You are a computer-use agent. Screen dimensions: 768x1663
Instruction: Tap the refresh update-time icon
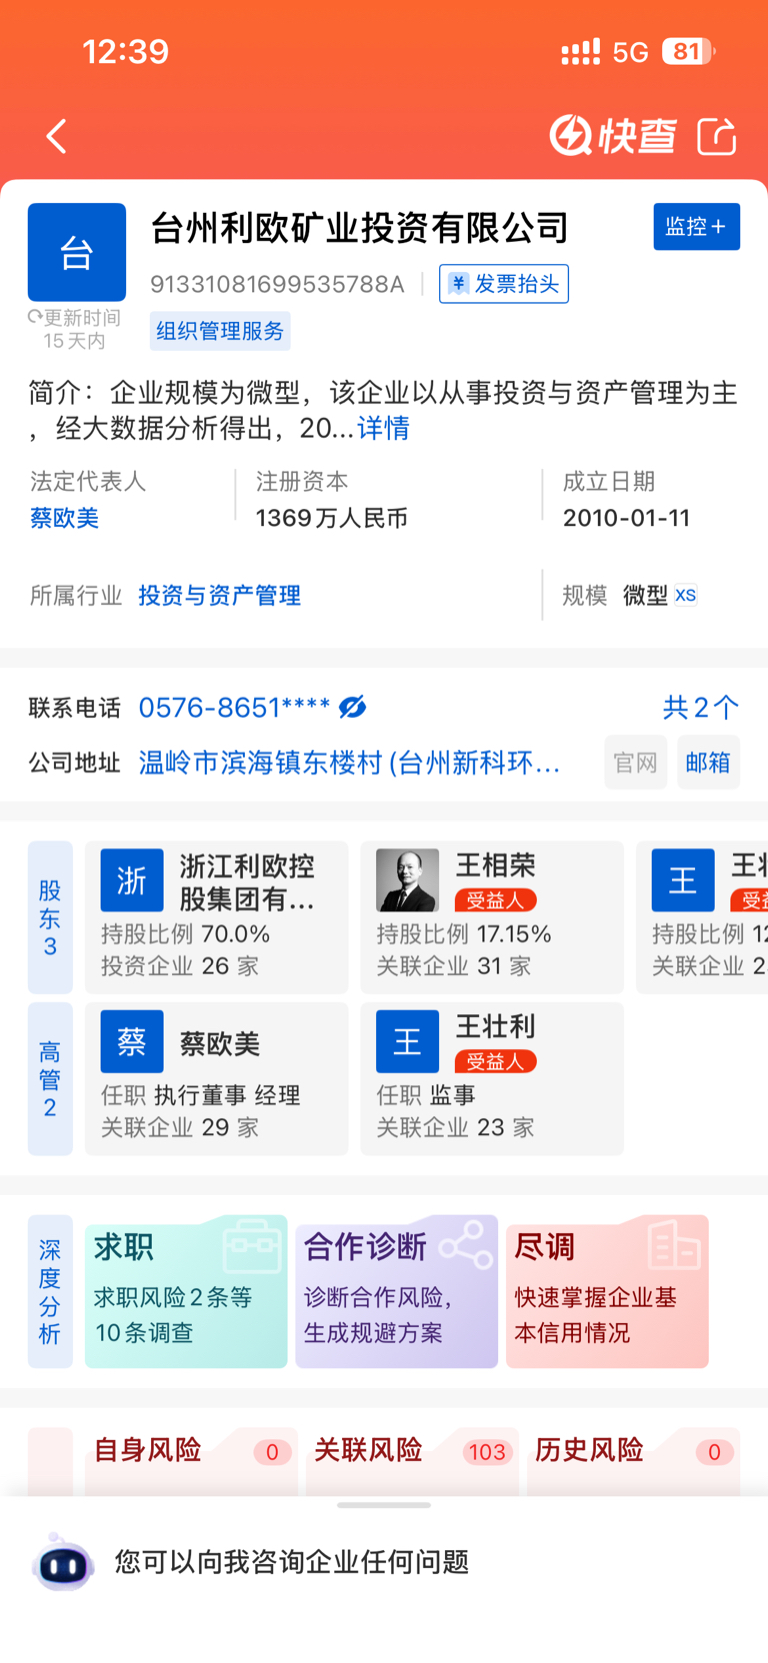(x=35, y=317)
